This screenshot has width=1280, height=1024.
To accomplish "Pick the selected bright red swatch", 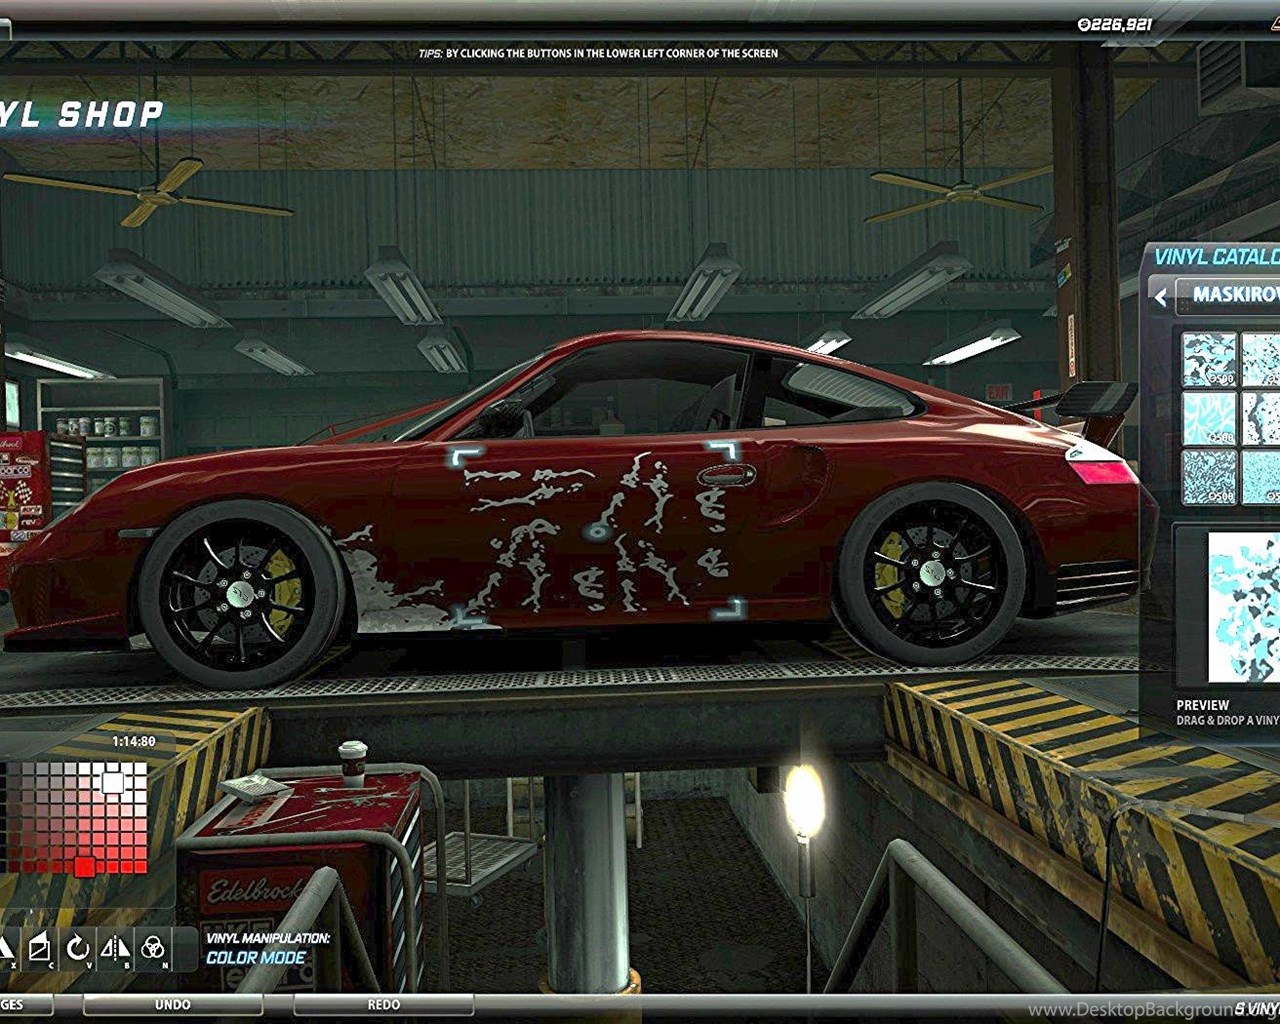I will point(85,866).
